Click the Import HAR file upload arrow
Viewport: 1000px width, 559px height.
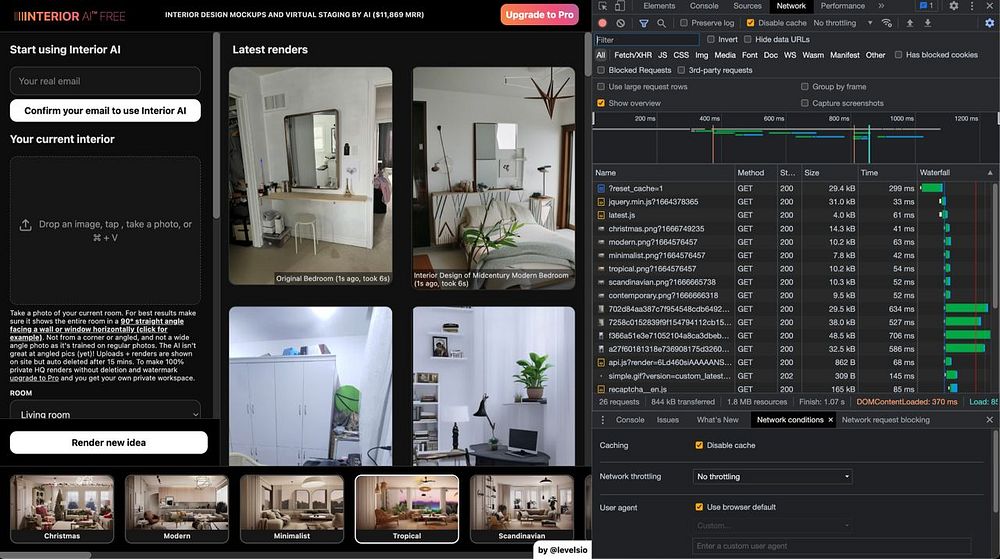(x=910, y=23)
